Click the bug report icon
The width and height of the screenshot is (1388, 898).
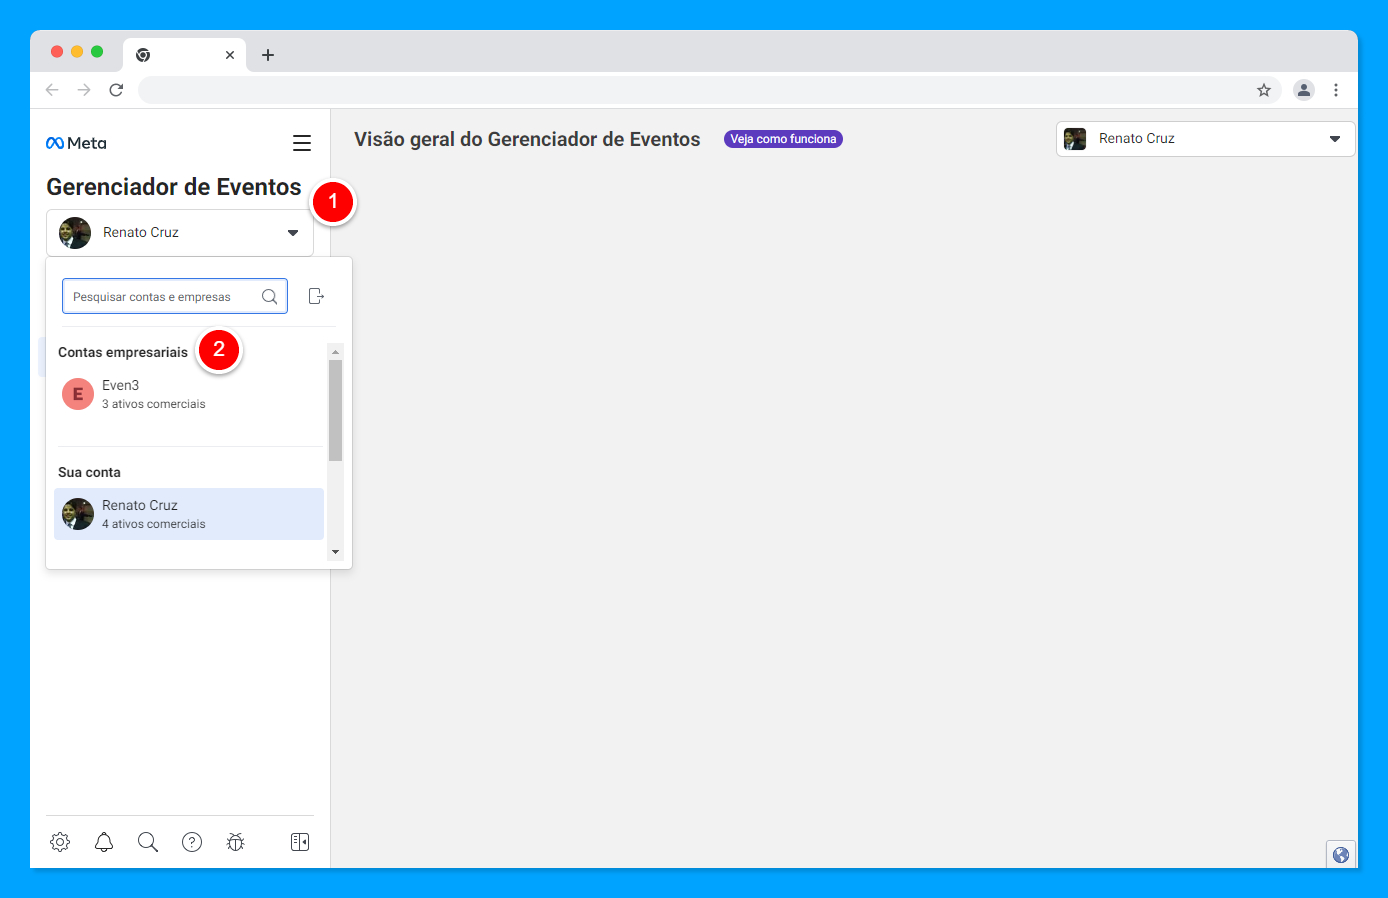[236, 842]
